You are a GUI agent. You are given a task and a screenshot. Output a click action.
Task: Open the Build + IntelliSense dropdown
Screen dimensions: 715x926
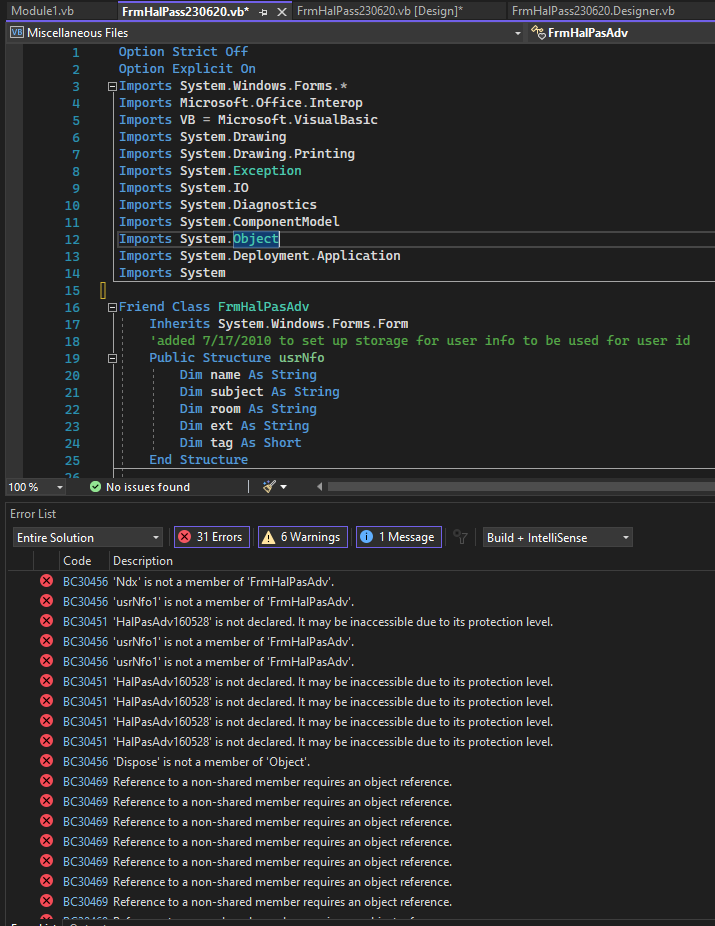click(557, 537)
